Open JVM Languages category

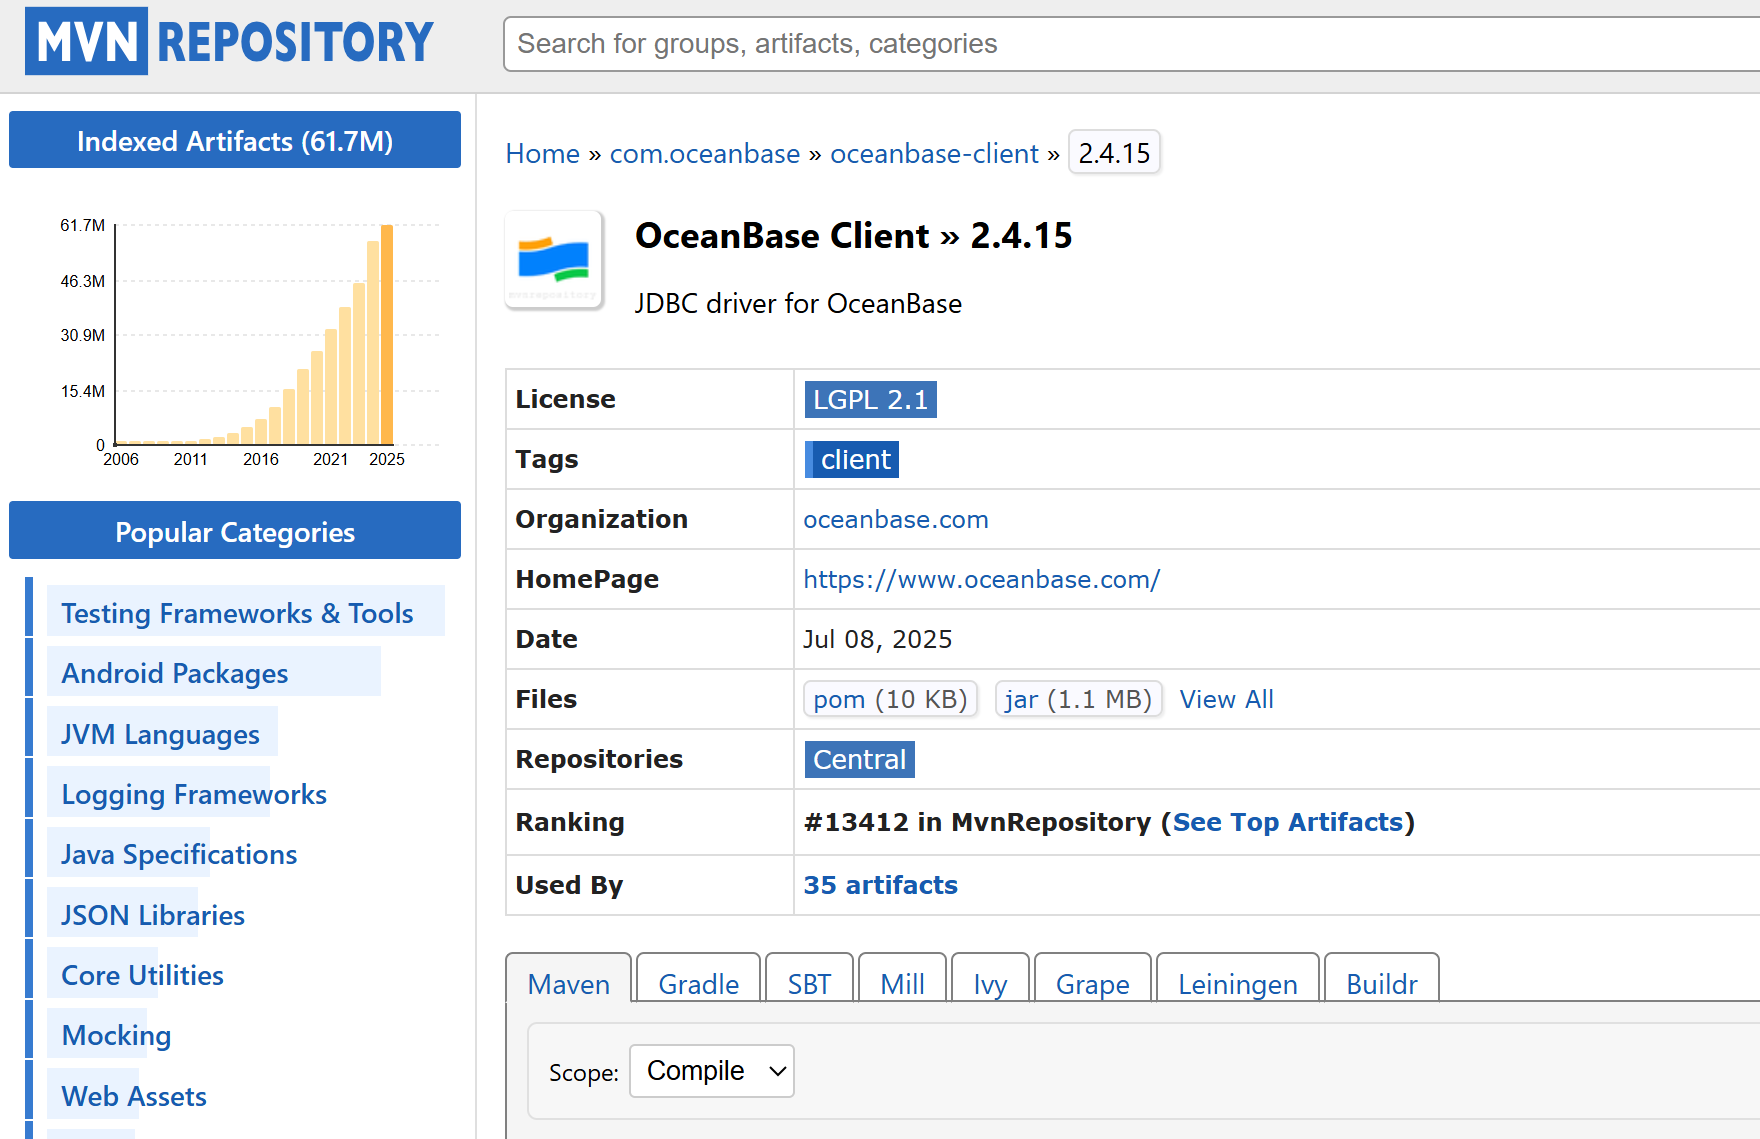click(x=160, y=734)
